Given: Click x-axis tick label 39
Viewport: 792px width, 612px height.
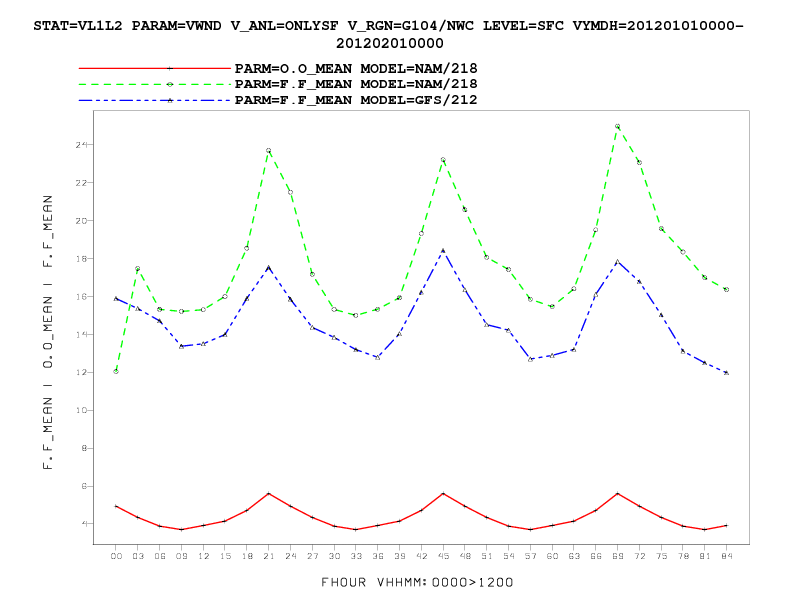Looking at the screenshot, I should point(400,556).
